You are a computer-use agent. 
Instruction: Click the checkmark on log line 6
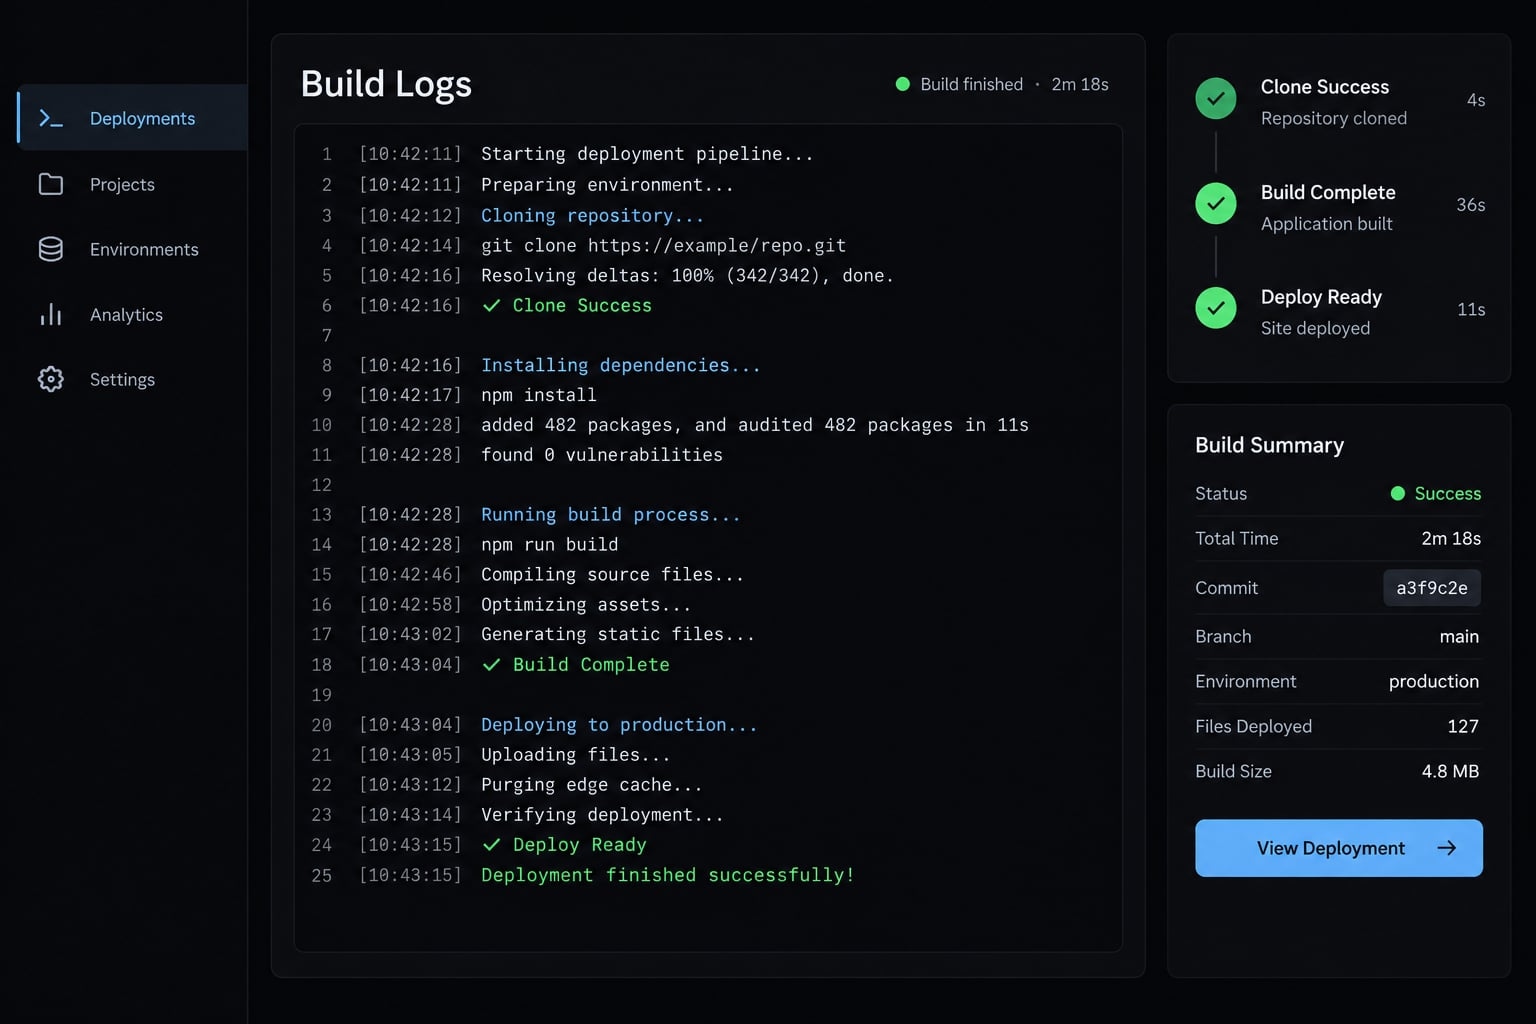pos(491,306)
